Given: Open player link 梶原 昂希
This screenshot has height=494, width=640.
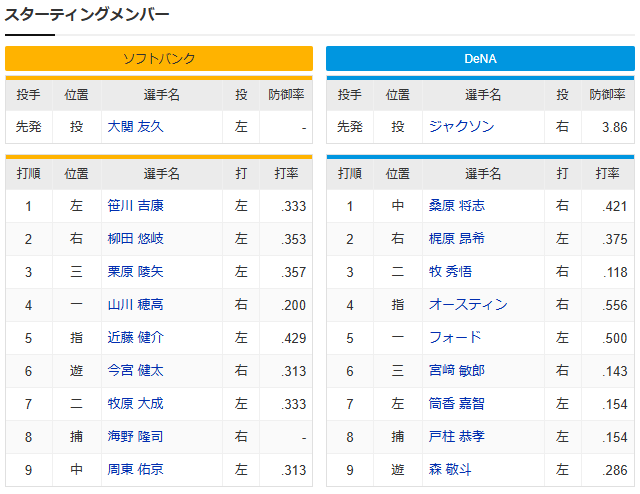Looking at the screenshot, I should [x=457, y=238].
